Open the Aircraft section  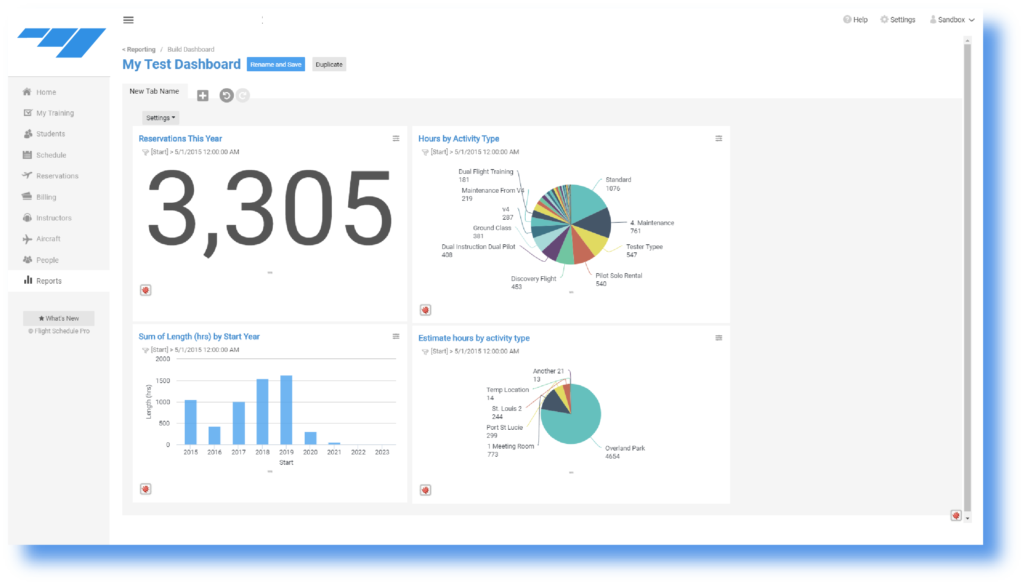click(48, 238)
